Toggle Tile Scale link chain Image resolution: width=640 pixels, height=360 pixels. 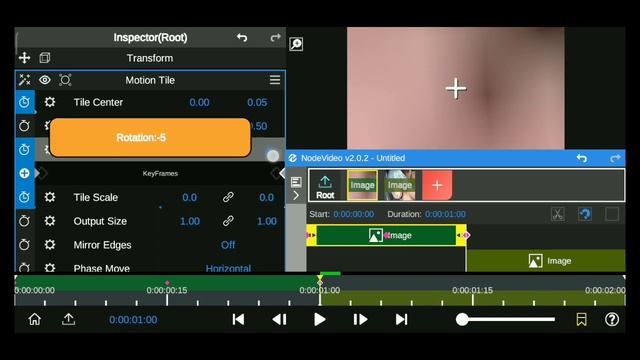[x=228, y=198]
